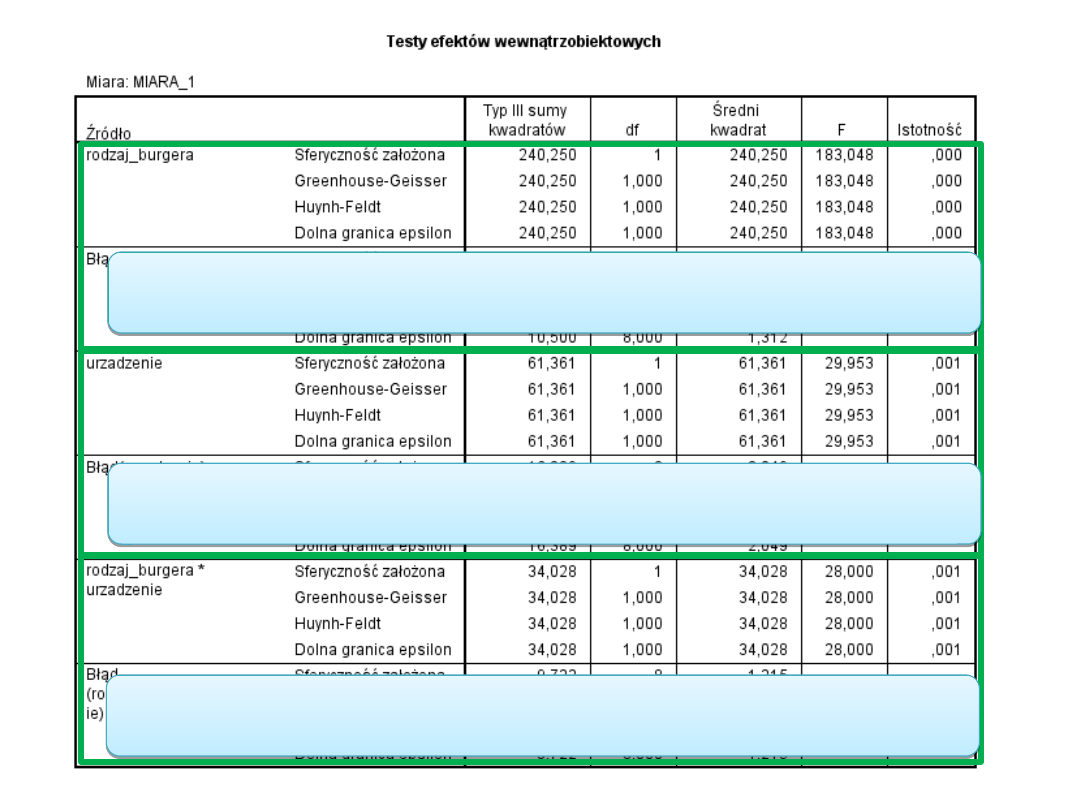Select the 'Średni kwadrat' column header

pyautogui.click(x=738, y=120)
